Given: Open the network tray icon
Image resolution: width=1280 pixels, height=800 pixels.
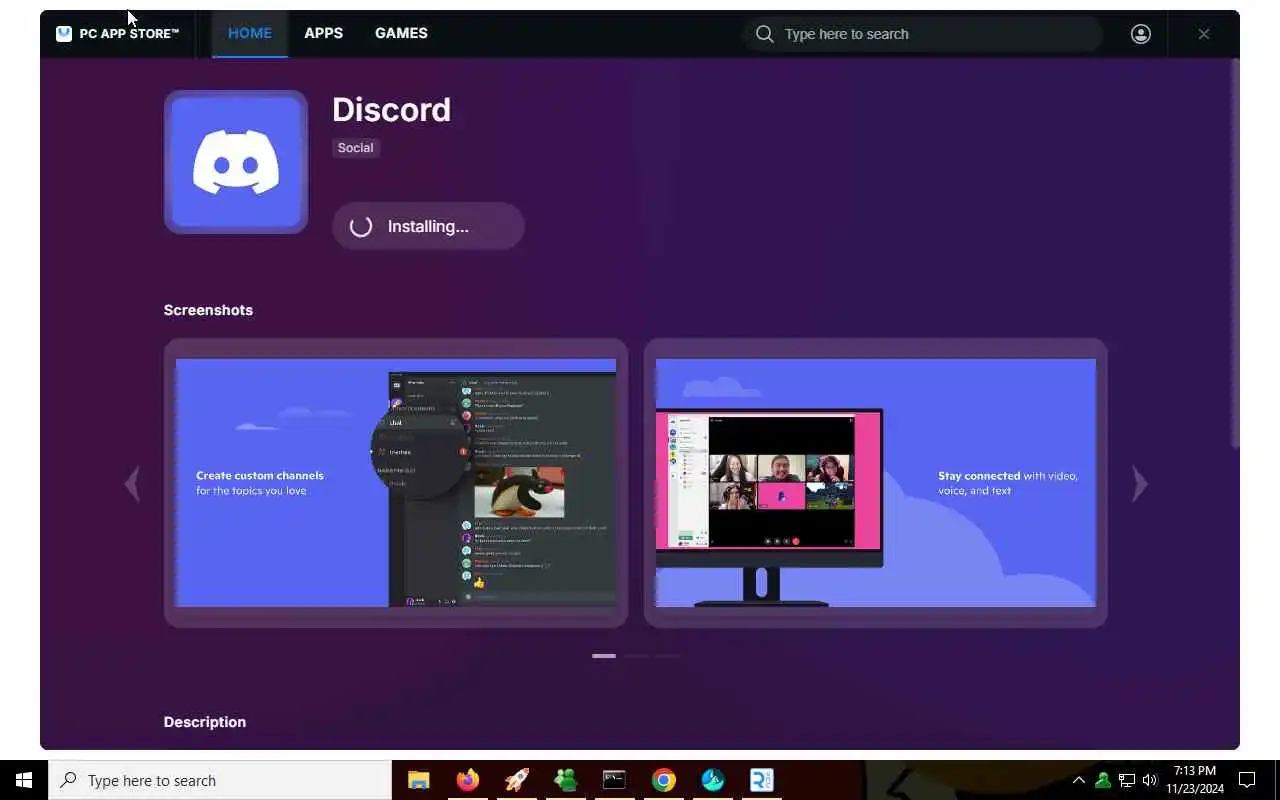Looking at the screenshot, I should [1127, 780].
